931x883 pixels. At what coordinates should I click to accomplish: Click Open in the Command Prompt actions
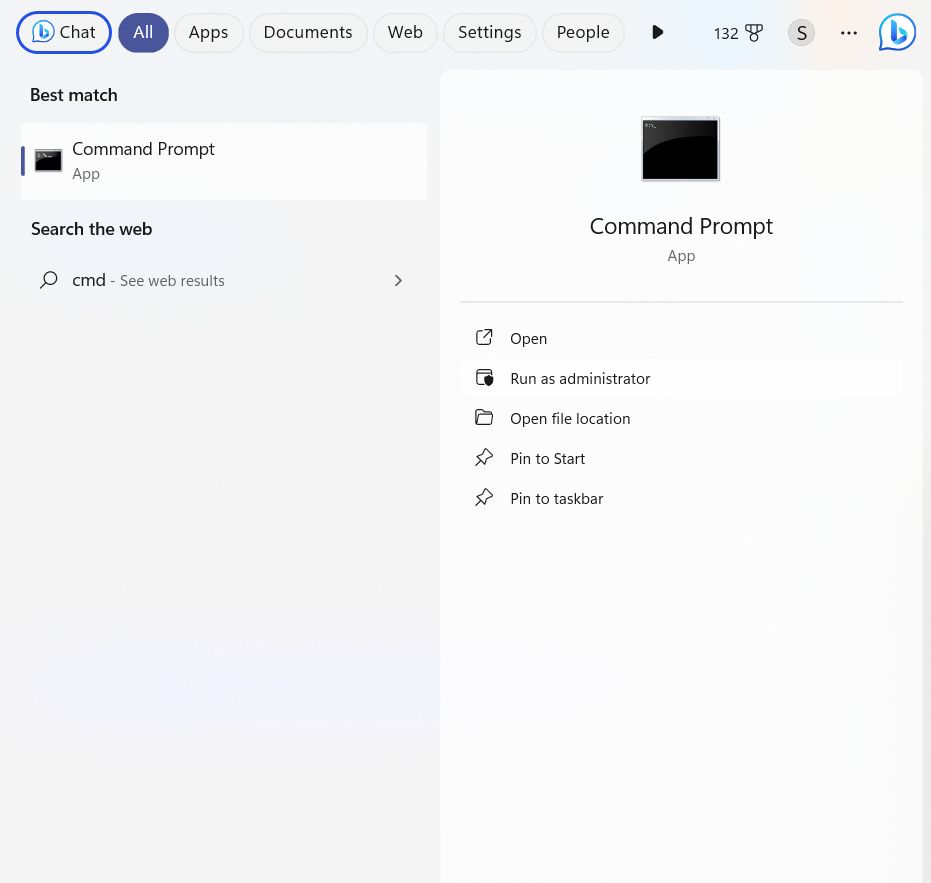point(528,338)
